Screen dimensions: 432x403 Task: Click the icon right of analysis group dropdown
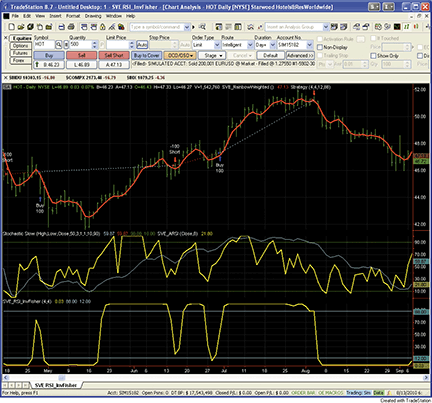334,27
